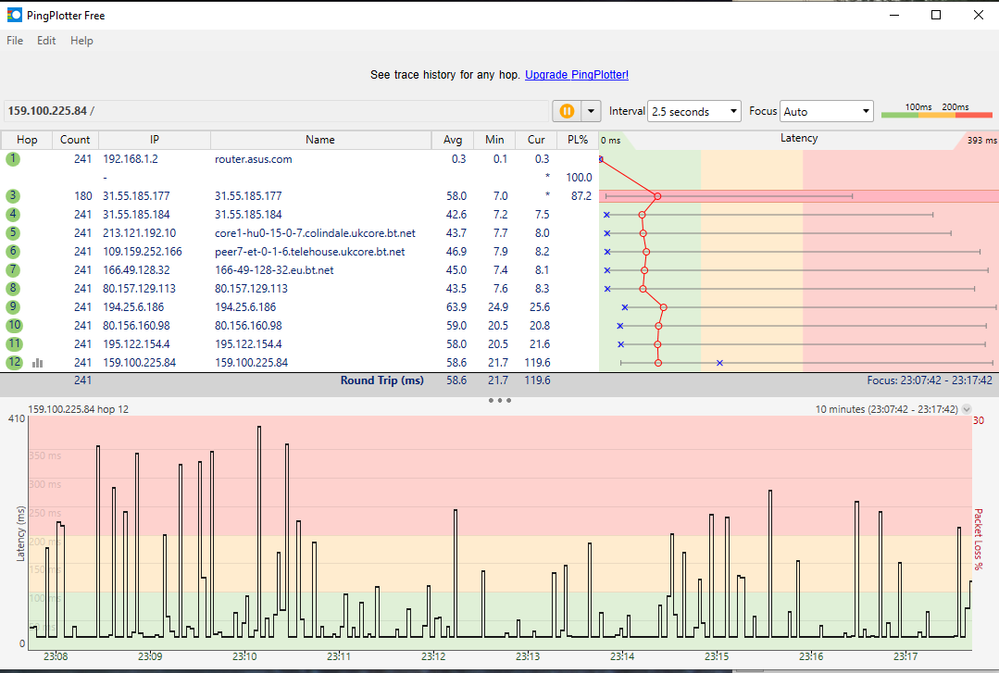Click the PL% column header

(577, 140)
